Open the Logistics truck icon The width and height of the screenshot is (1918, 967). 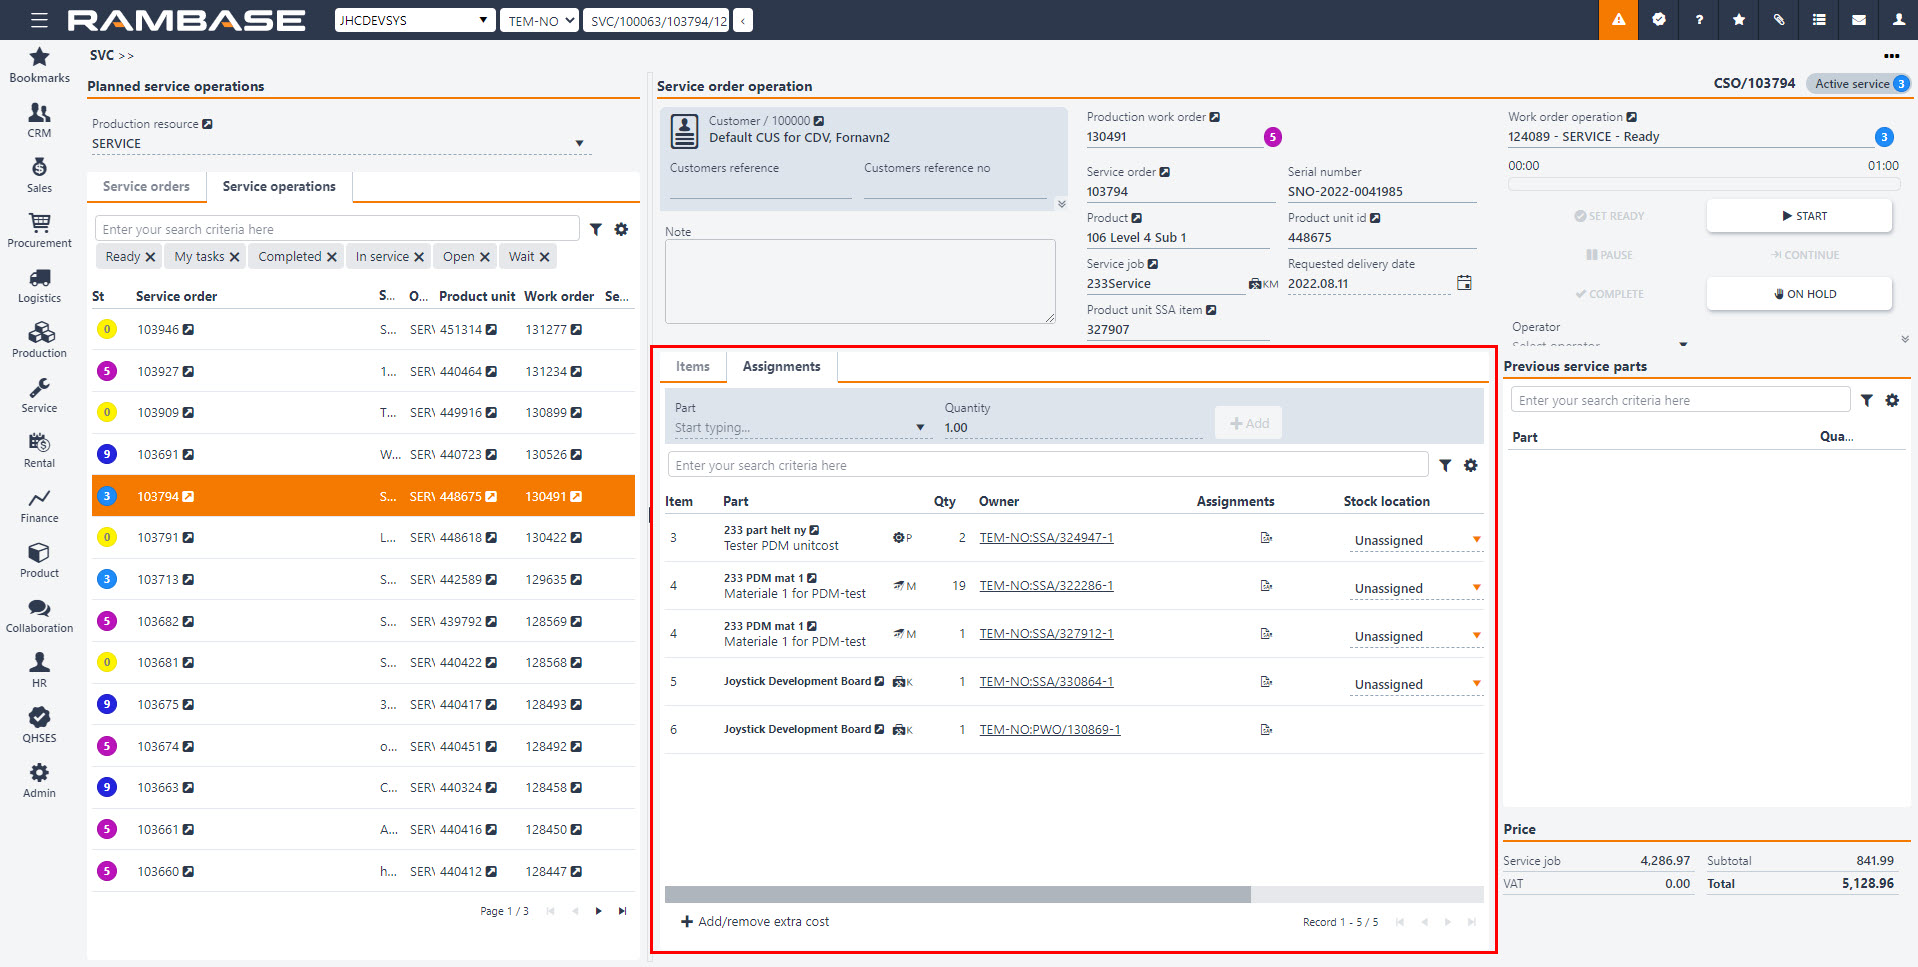[x=39, y=278]
